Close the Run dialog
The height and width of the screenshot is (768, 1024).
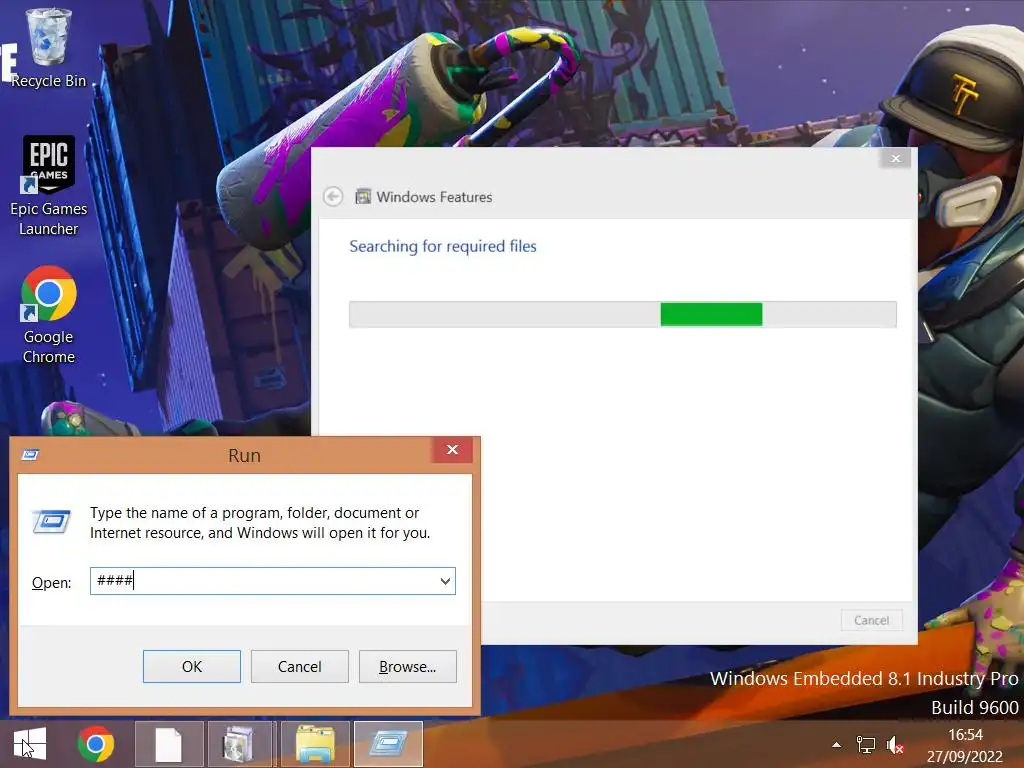tap(452, 449)
